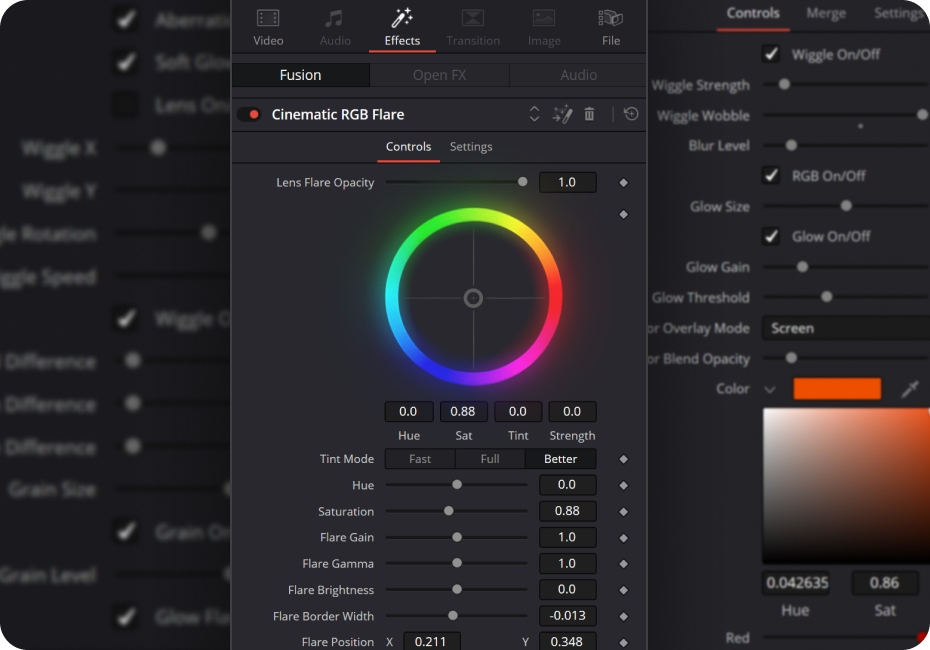This screenshot has height=650, width=930.
Task: Add keyframe on the Tint Mode row
Action: [x=623, y=459]
